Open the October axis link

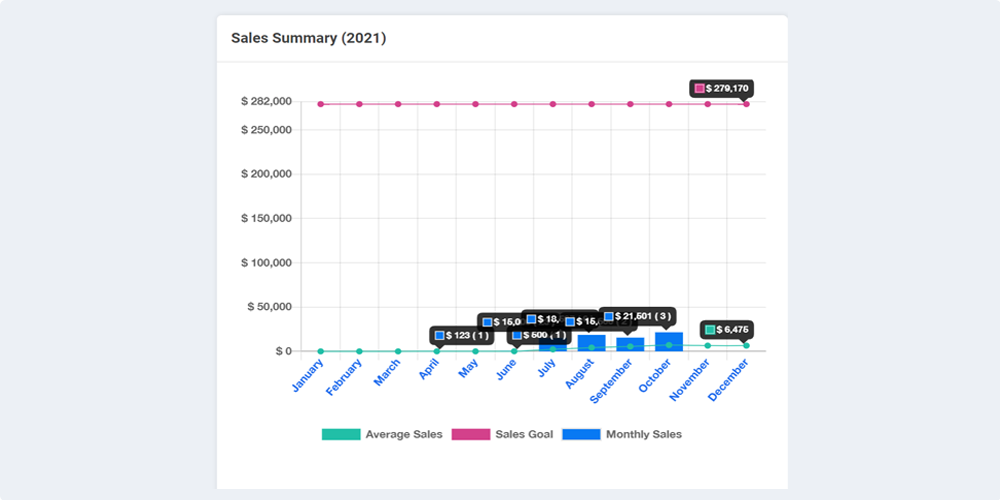(656, 376)
